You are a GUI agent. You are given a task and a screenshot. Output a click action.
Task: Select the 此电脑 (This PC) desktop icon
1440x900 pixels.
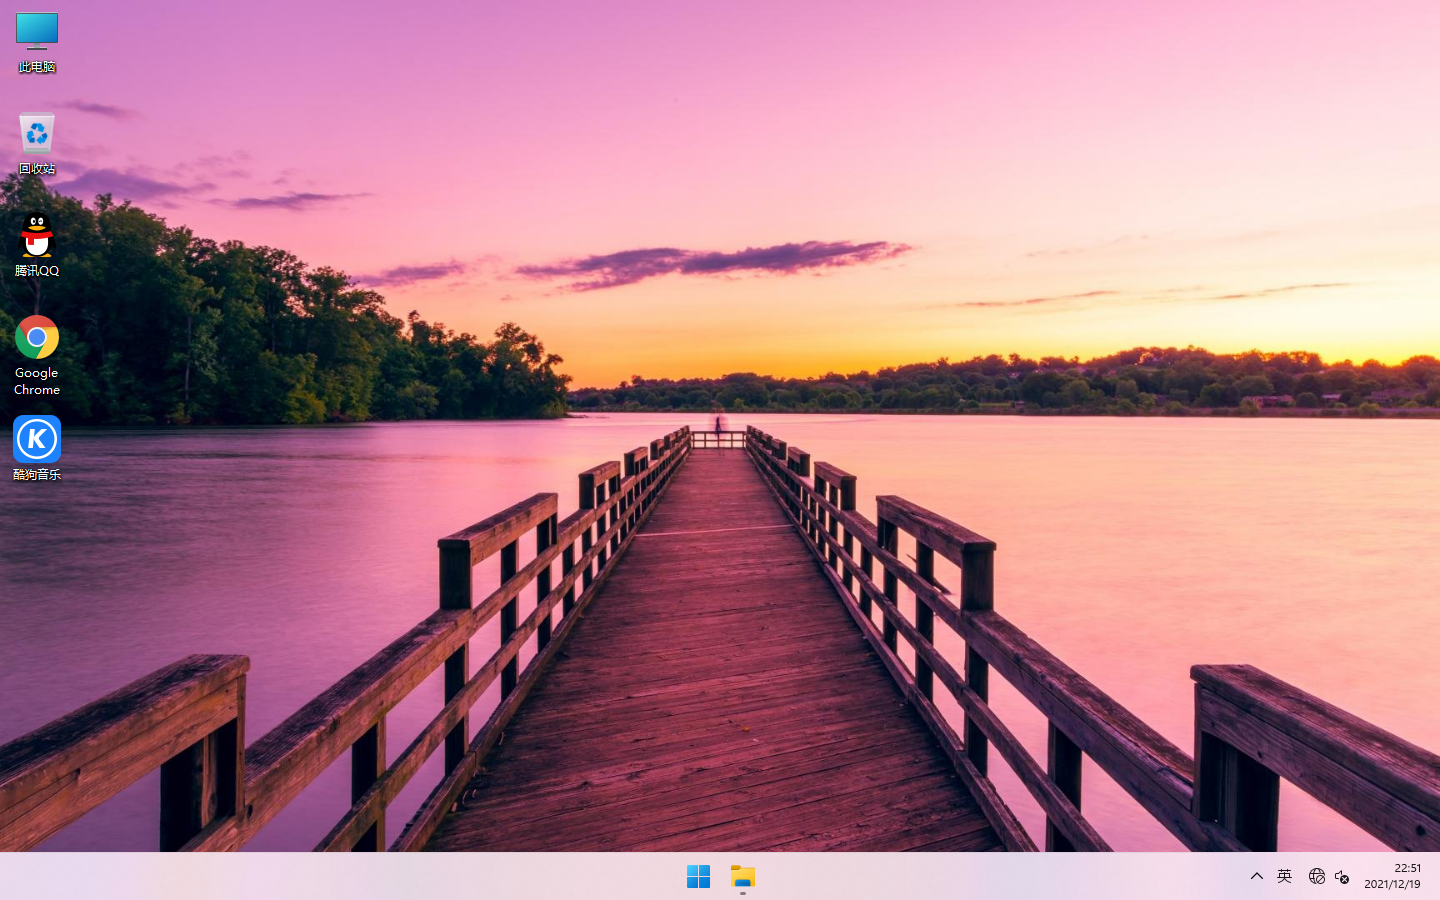click(x=37, y=32)
